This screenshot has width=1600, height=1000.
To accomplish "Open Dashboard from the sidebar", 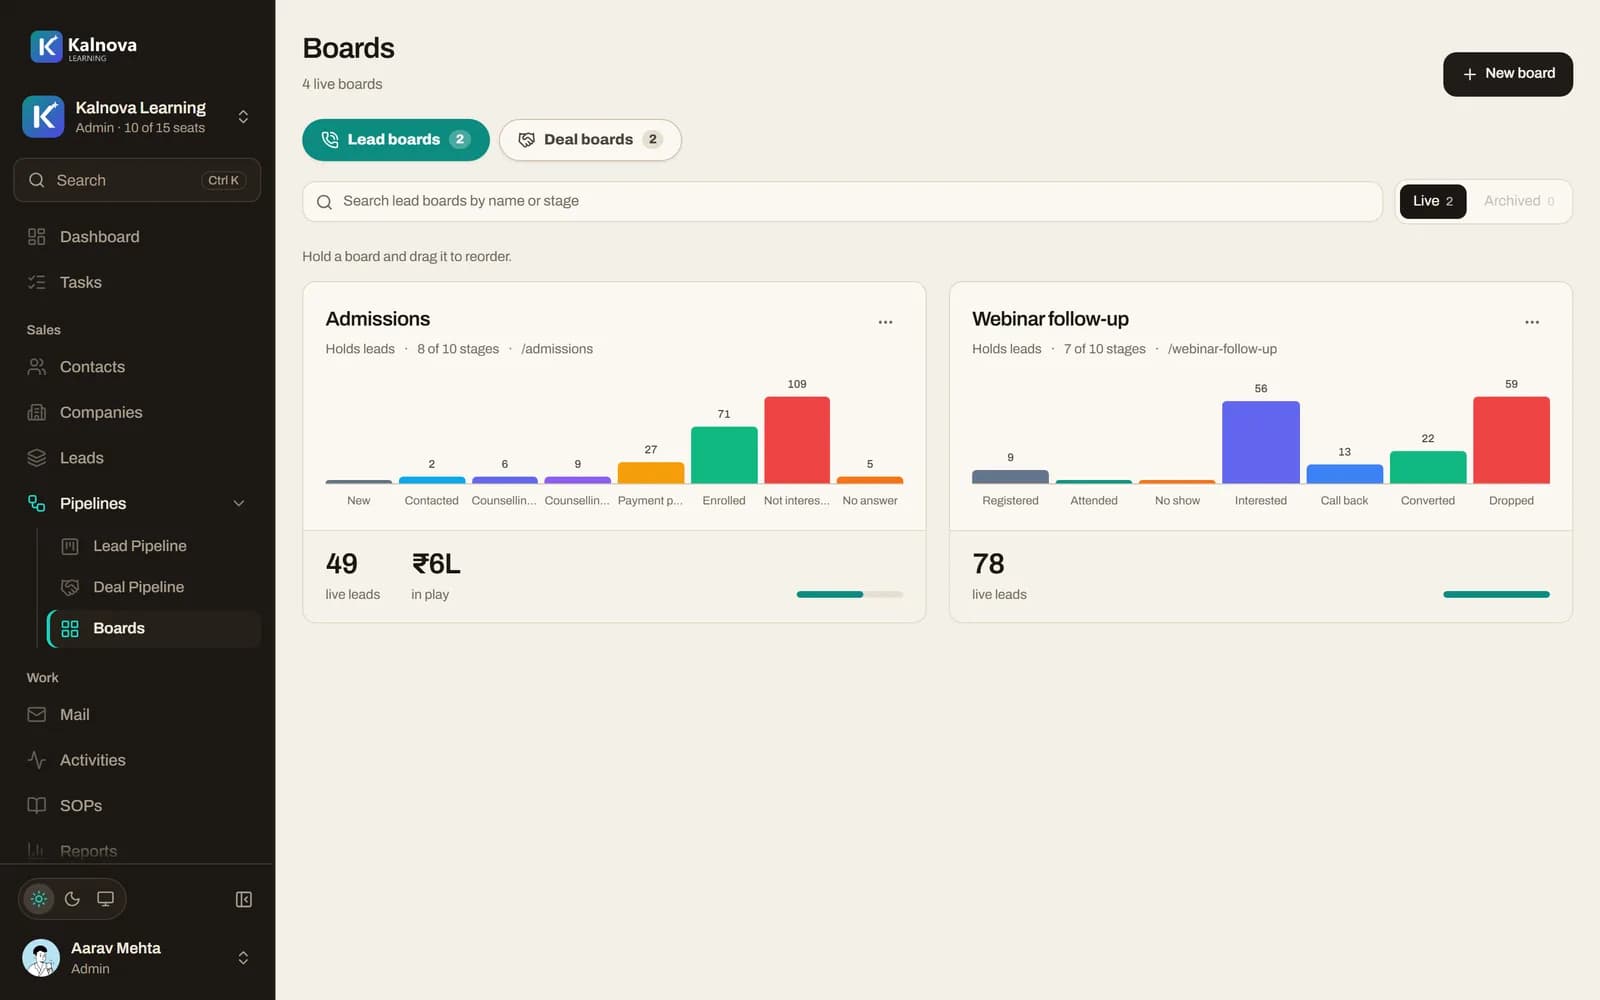I will pos(137,237).
